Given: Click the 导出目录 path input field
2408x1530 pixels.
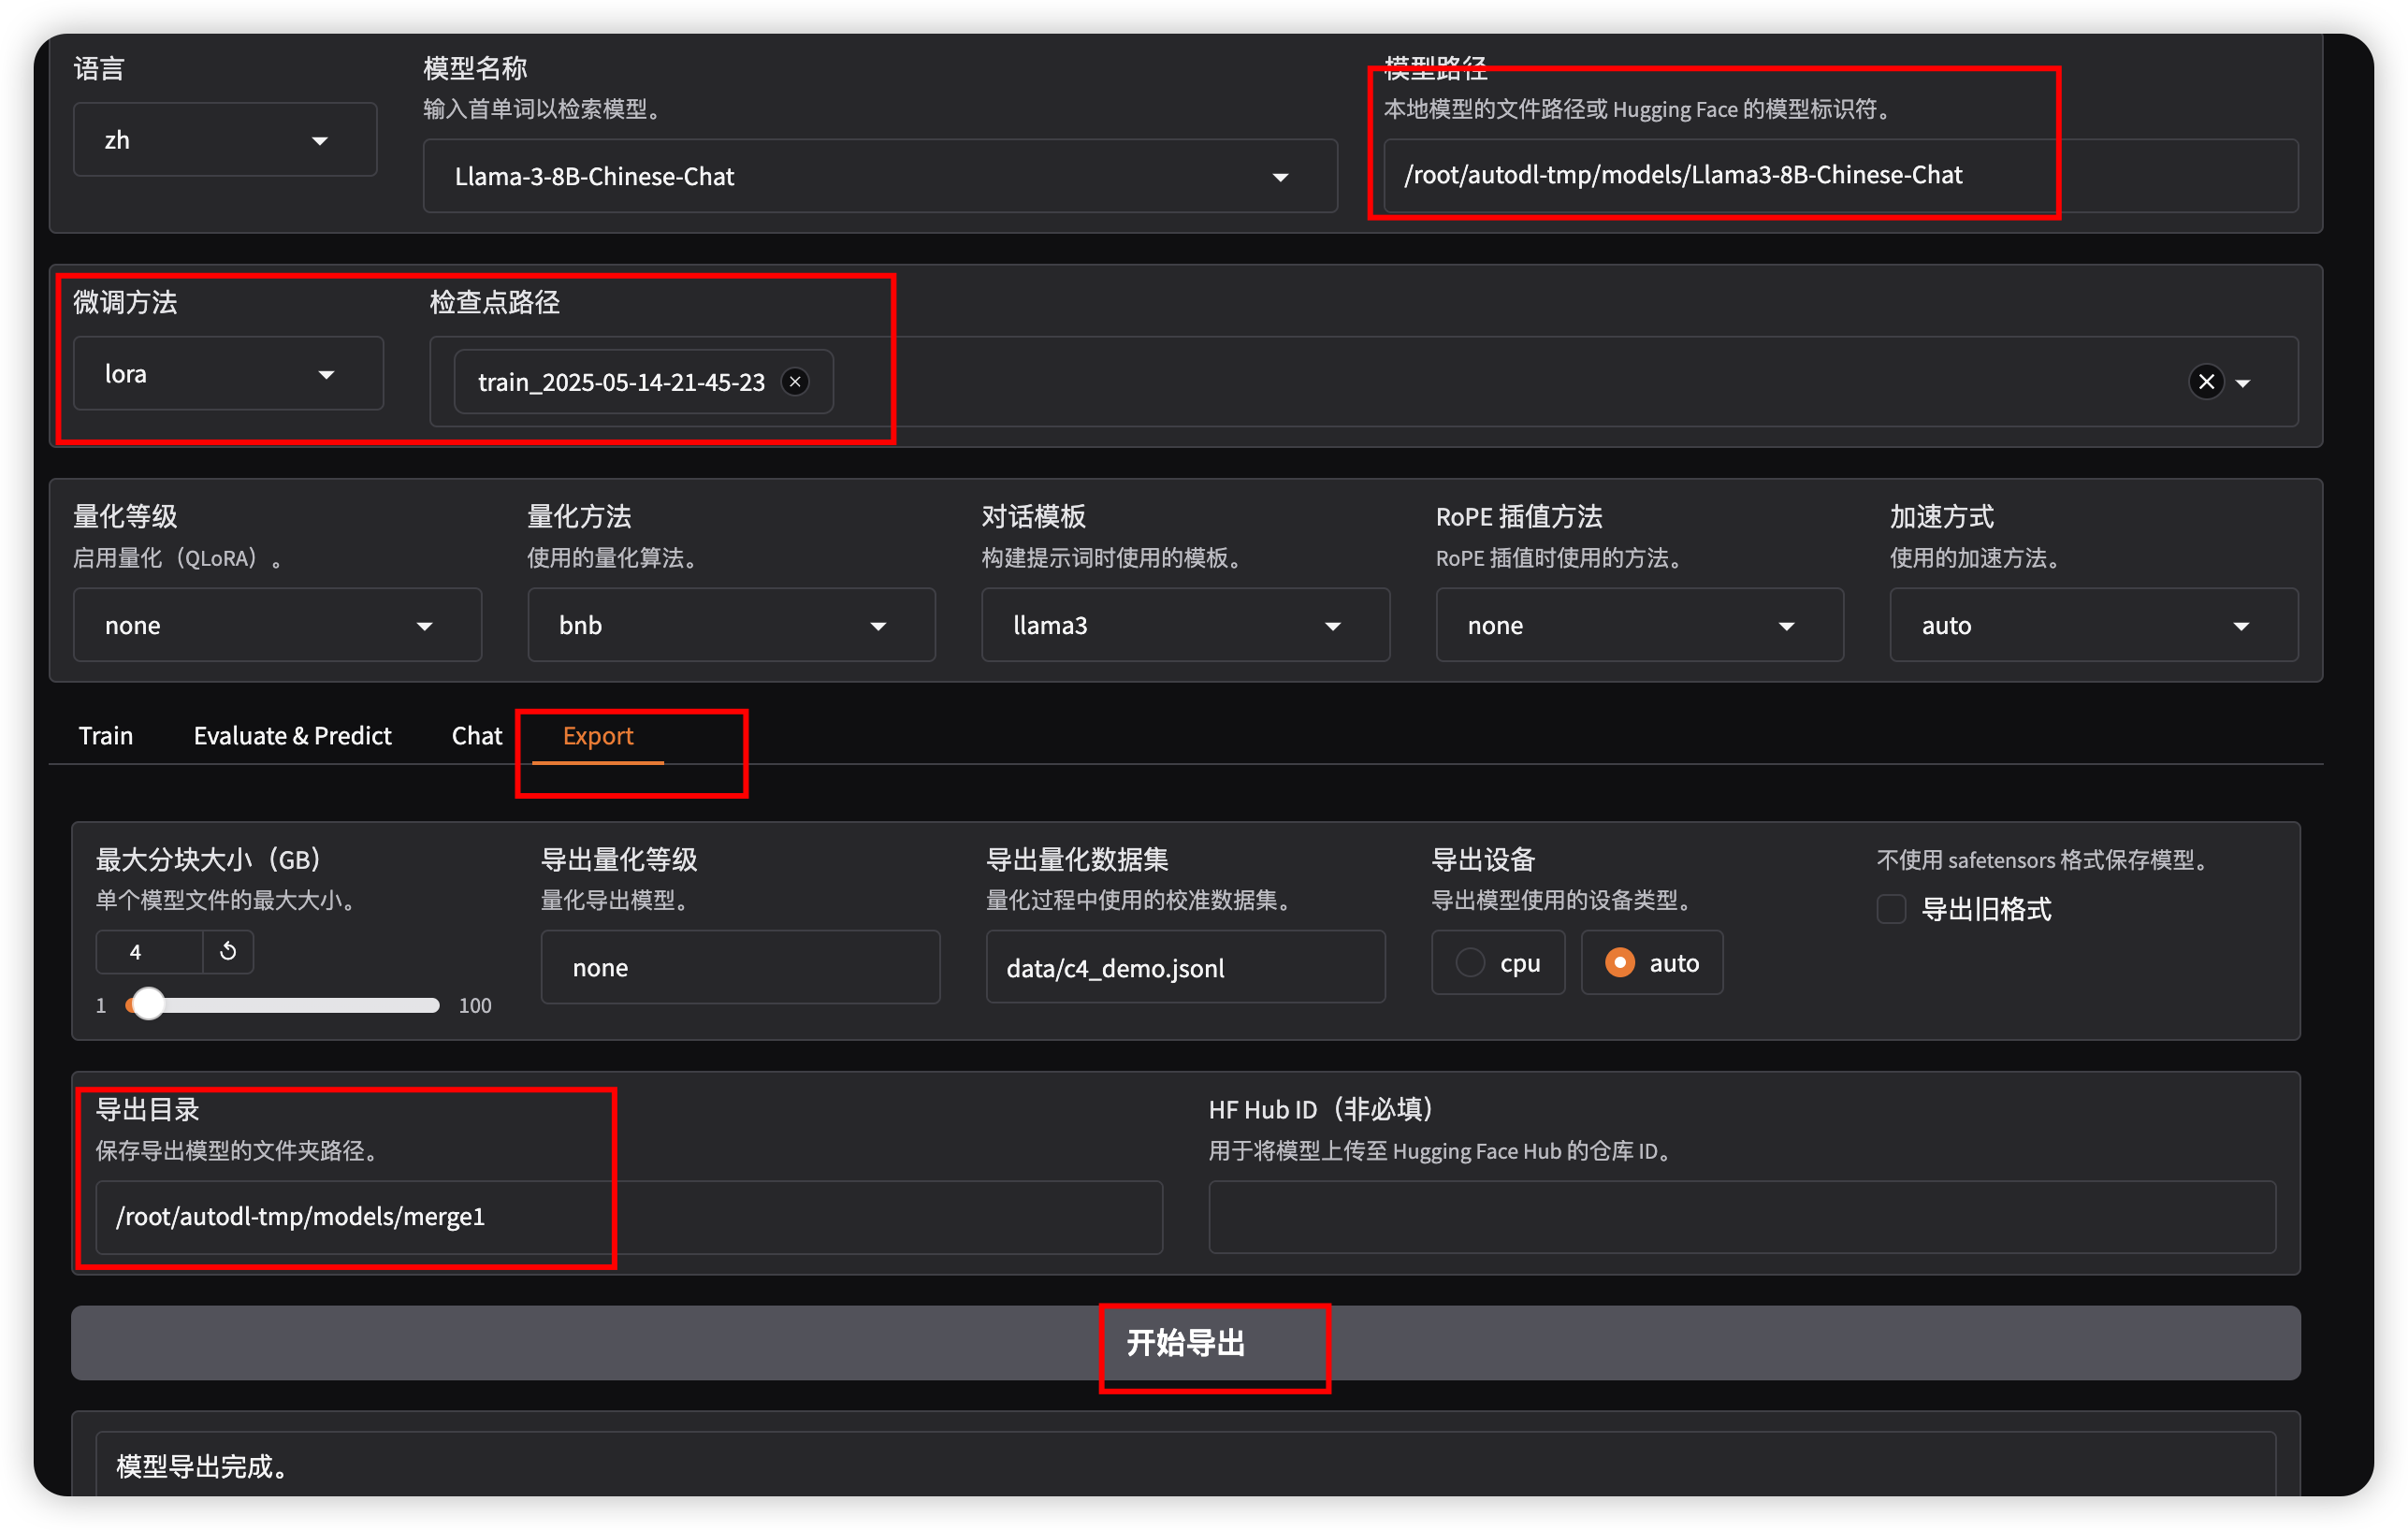Looking at the screenshot, I should pyautogui.click(x=628, y=1217).
